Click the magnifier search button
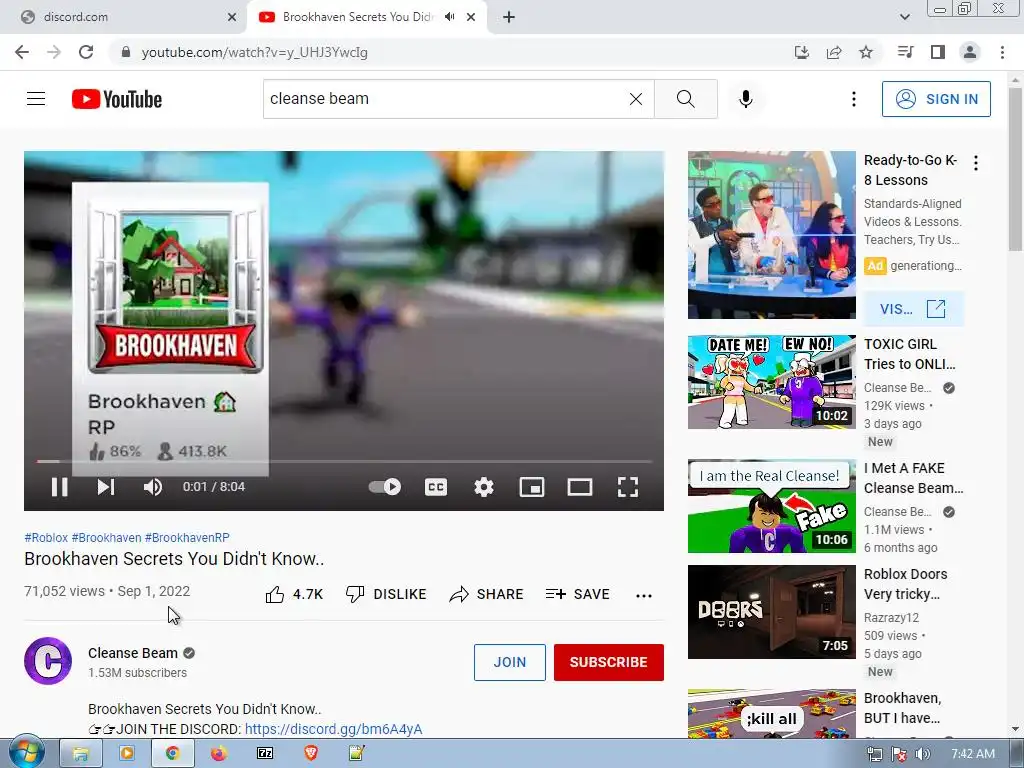The image size is (1024, 768). (x=686, y=99)
